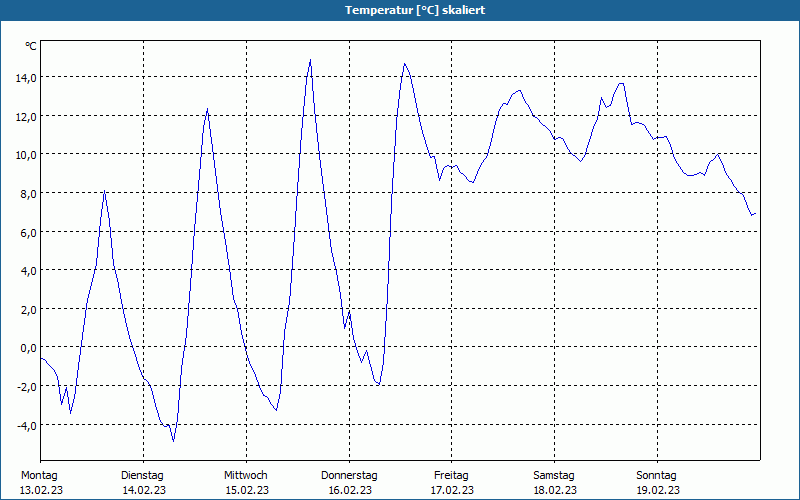Click the 0,0 y-axis label
800x500 pixels.
pyautogui.click(x=29, y=348)
